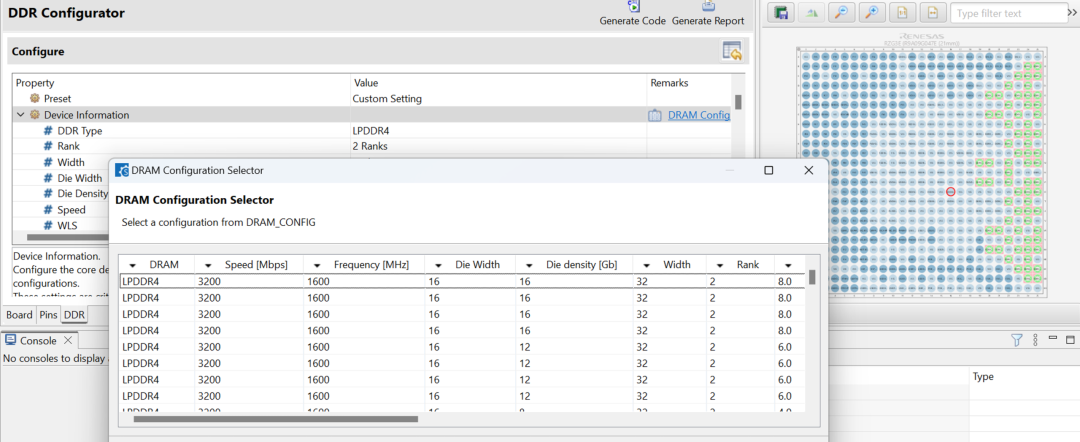Viewport: 1080px width, 442px height.
Task: Open the Rank column filter arrow in the dialog
Action: pyautogui.click(x=720, y=265)
